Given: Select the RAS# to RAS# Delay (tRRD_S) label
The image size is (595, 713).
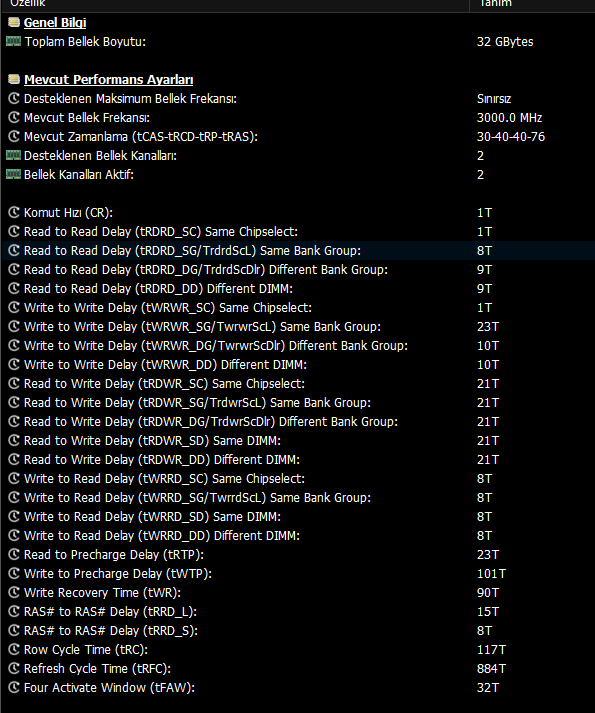Looking at the screenshot, I should 111,631.
